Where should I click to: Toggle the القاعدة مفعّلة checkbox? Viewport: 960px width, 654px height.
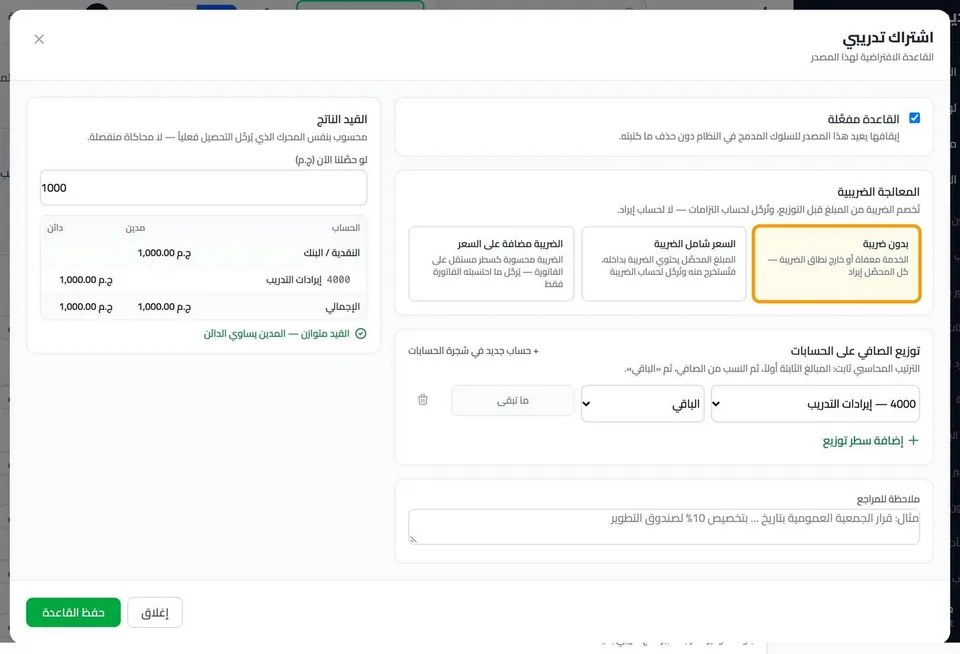[x=914, y=118]
